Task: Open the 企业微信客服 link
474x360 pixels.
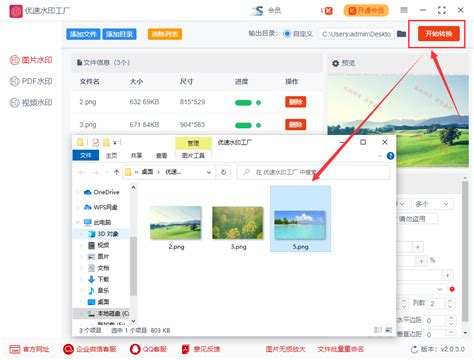Action: click(x=90, y=349)
